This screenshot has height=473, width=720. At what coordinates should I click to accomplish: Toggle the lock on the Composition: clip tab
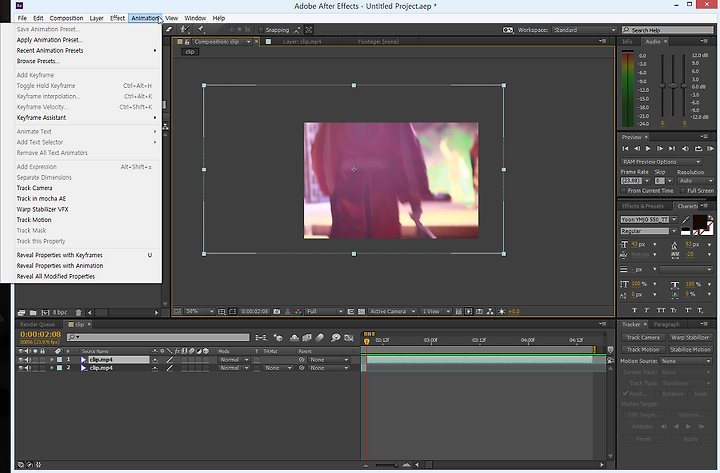tap(187, 42)
